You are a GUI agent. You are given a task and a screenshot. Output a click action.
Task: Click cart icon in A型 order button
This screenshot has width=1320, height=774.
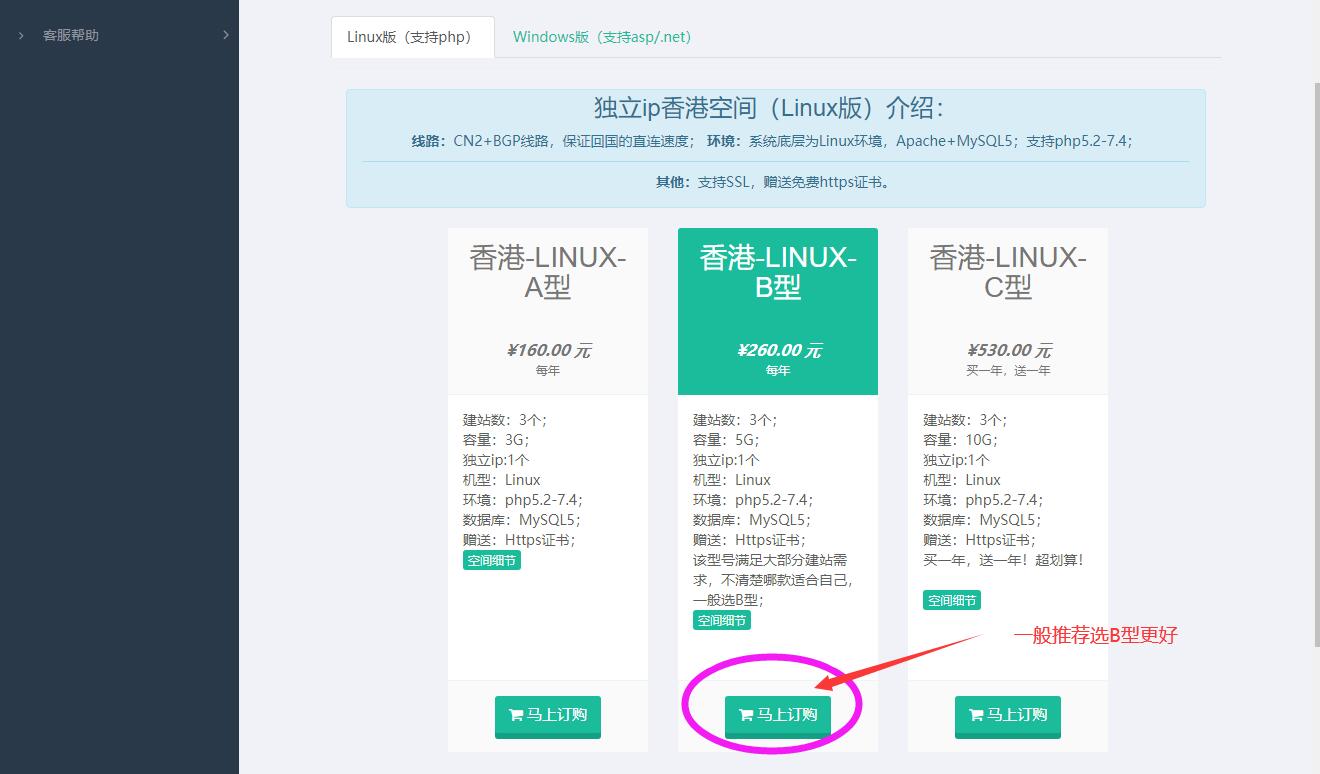click(516, 715)
